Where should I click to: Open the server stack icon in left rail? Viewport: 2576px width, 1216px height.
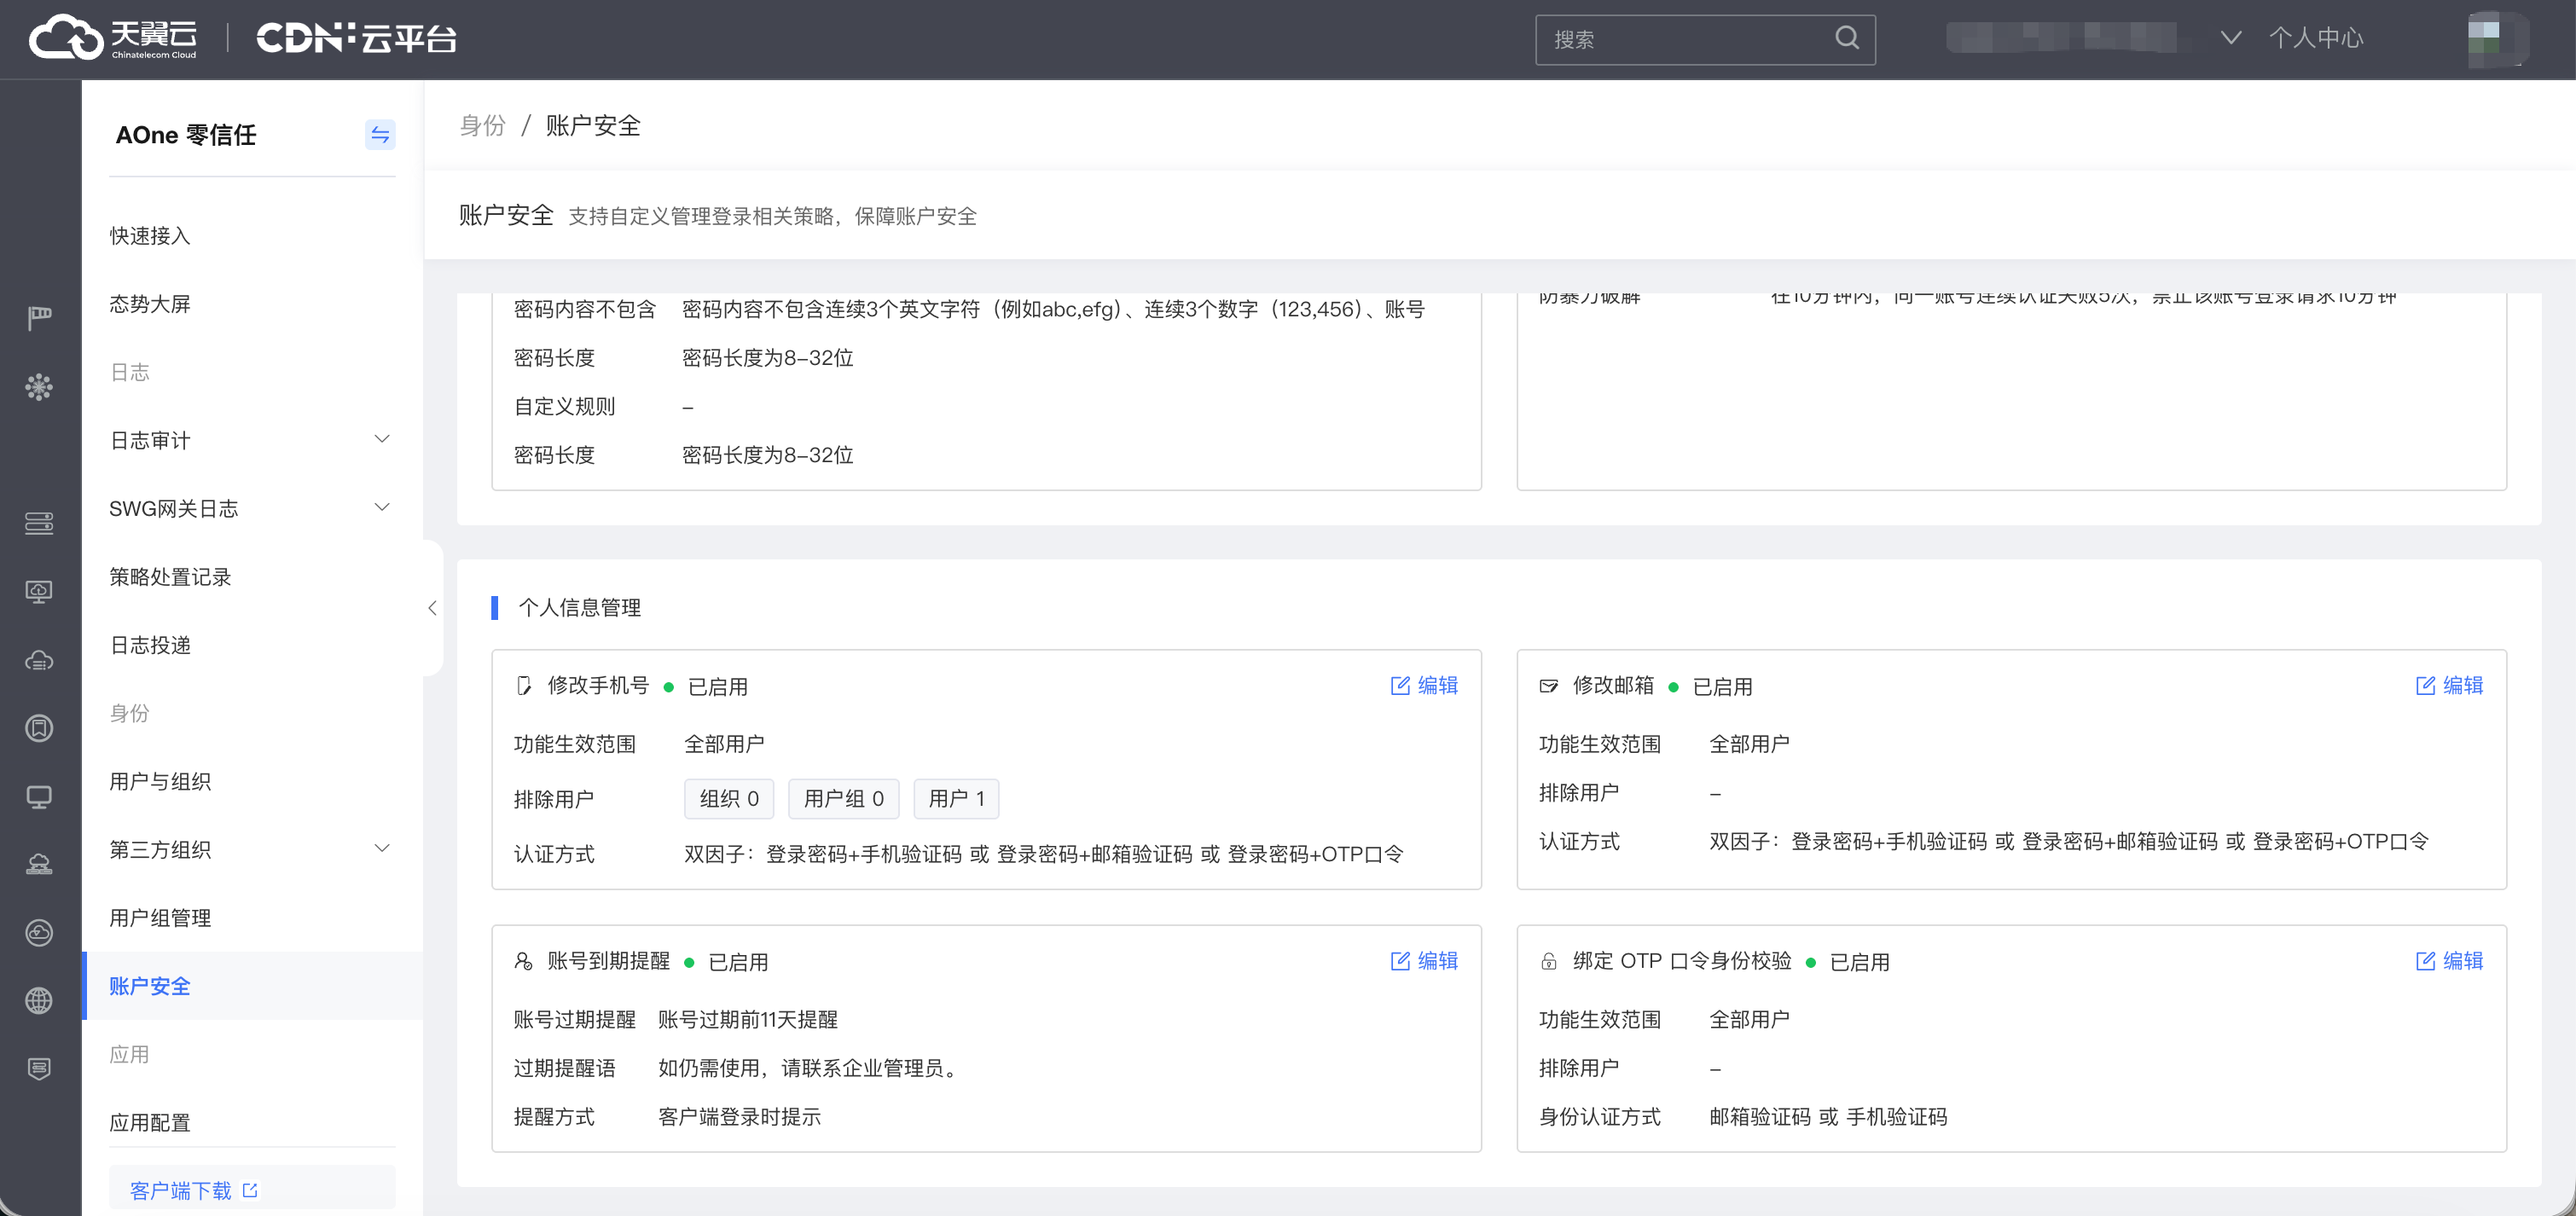click(x=39, y=523)
